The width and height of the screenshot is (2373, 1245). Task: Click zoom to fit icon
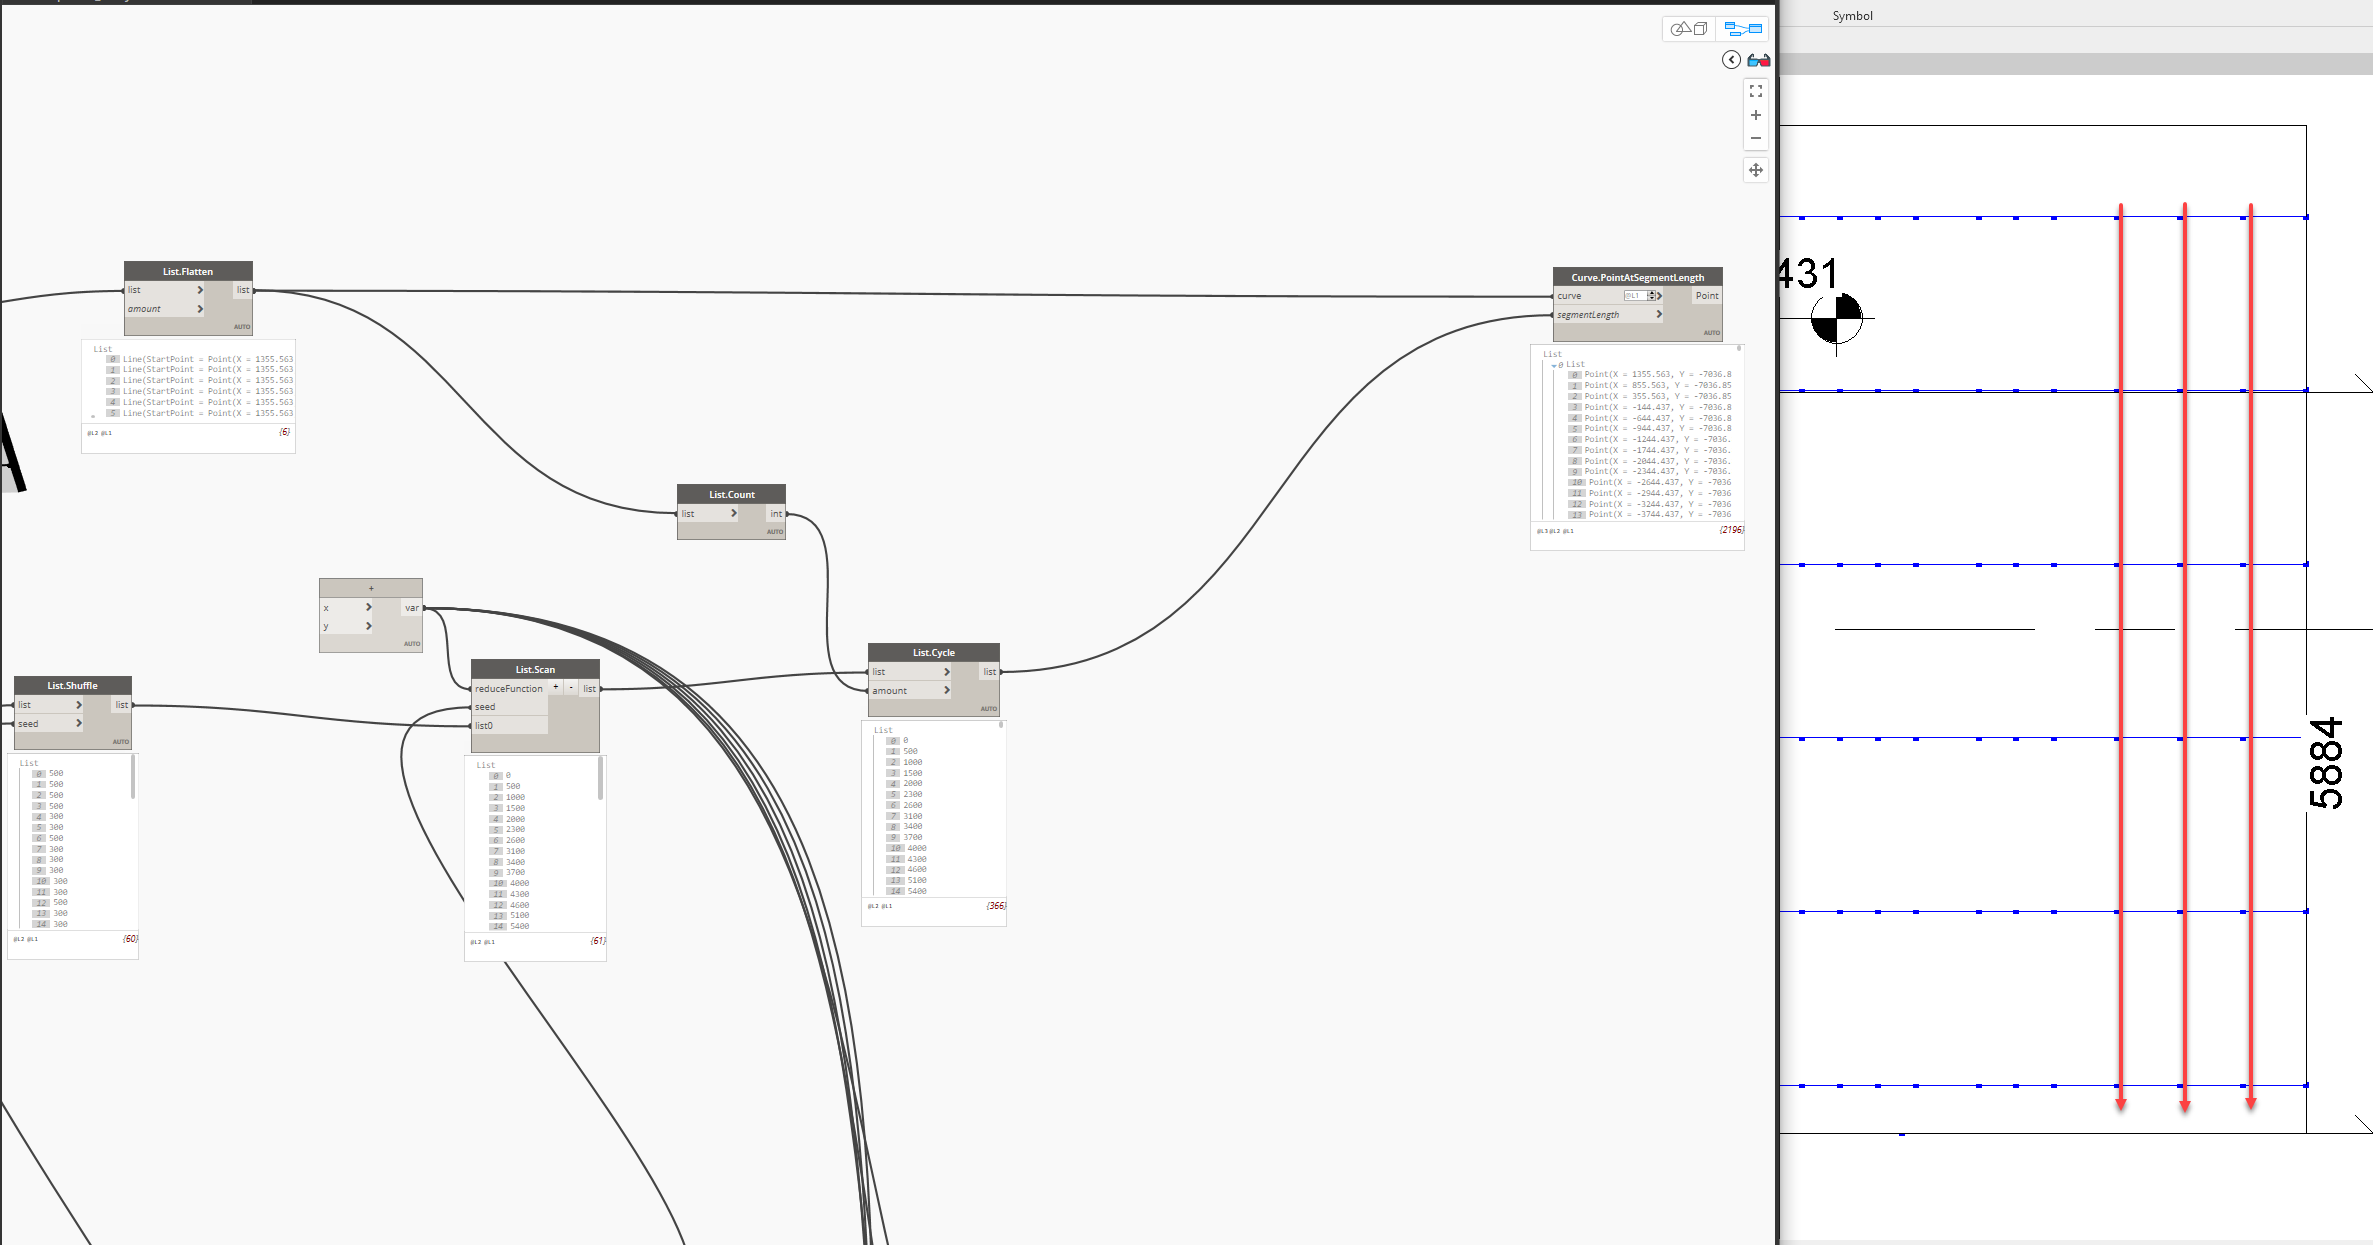1755,91
